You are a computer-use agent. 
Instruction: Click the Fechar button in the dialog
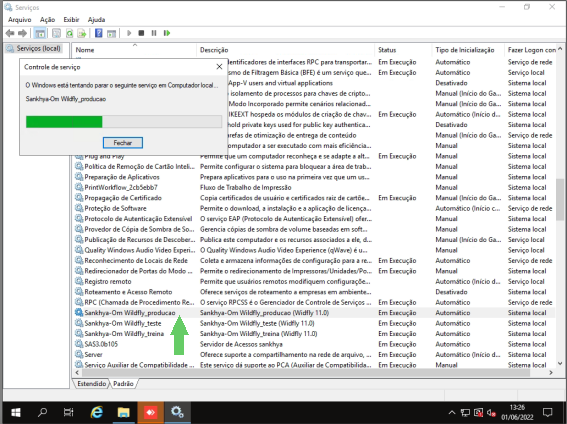click(x=123, y=143)
